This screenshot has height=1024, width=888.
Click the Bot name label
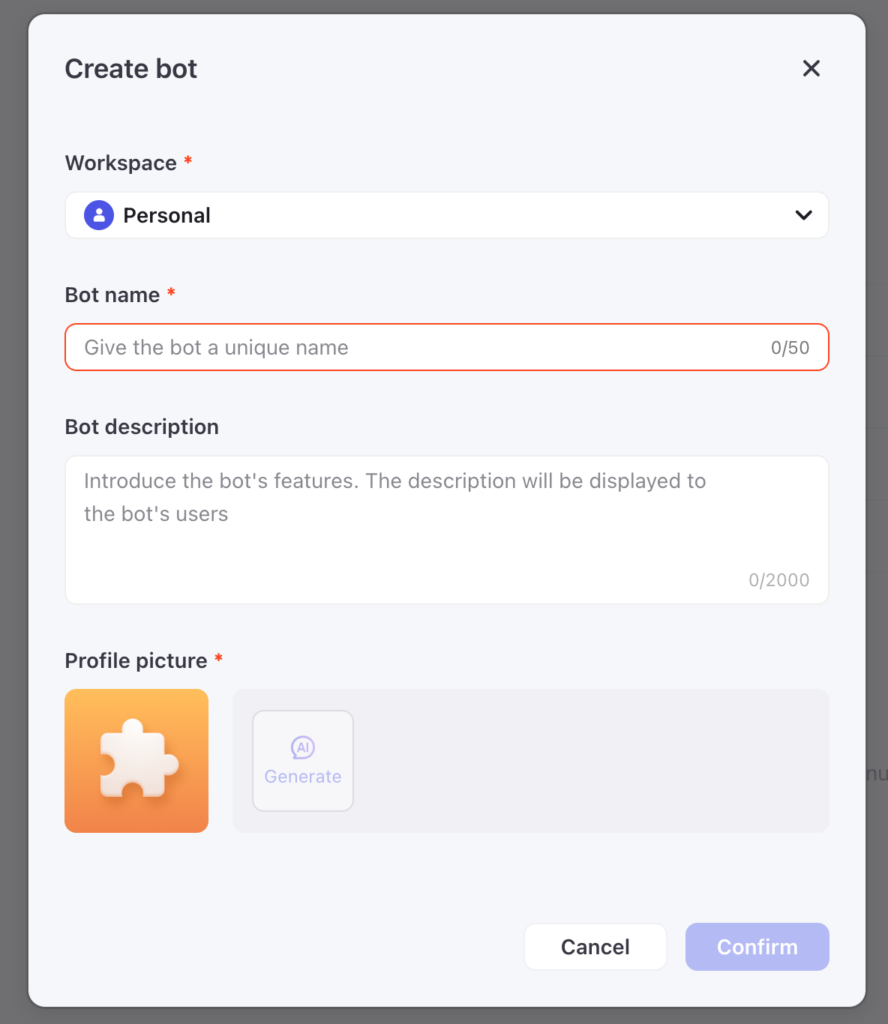(x=112, y=295)
